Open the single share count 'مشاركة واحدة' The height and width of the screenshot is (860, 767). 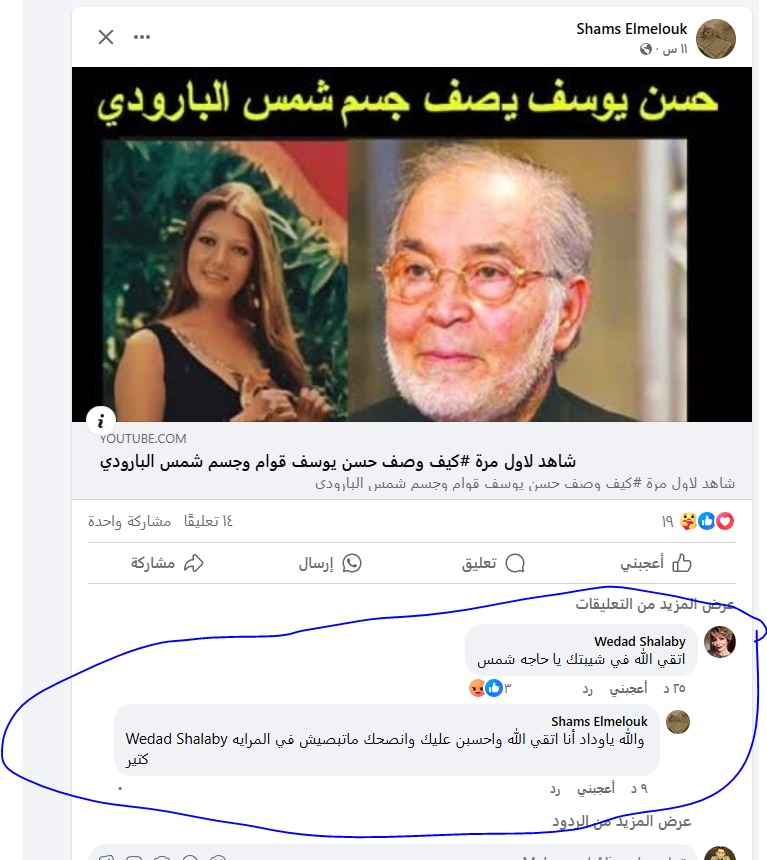[x=129, y=521]
